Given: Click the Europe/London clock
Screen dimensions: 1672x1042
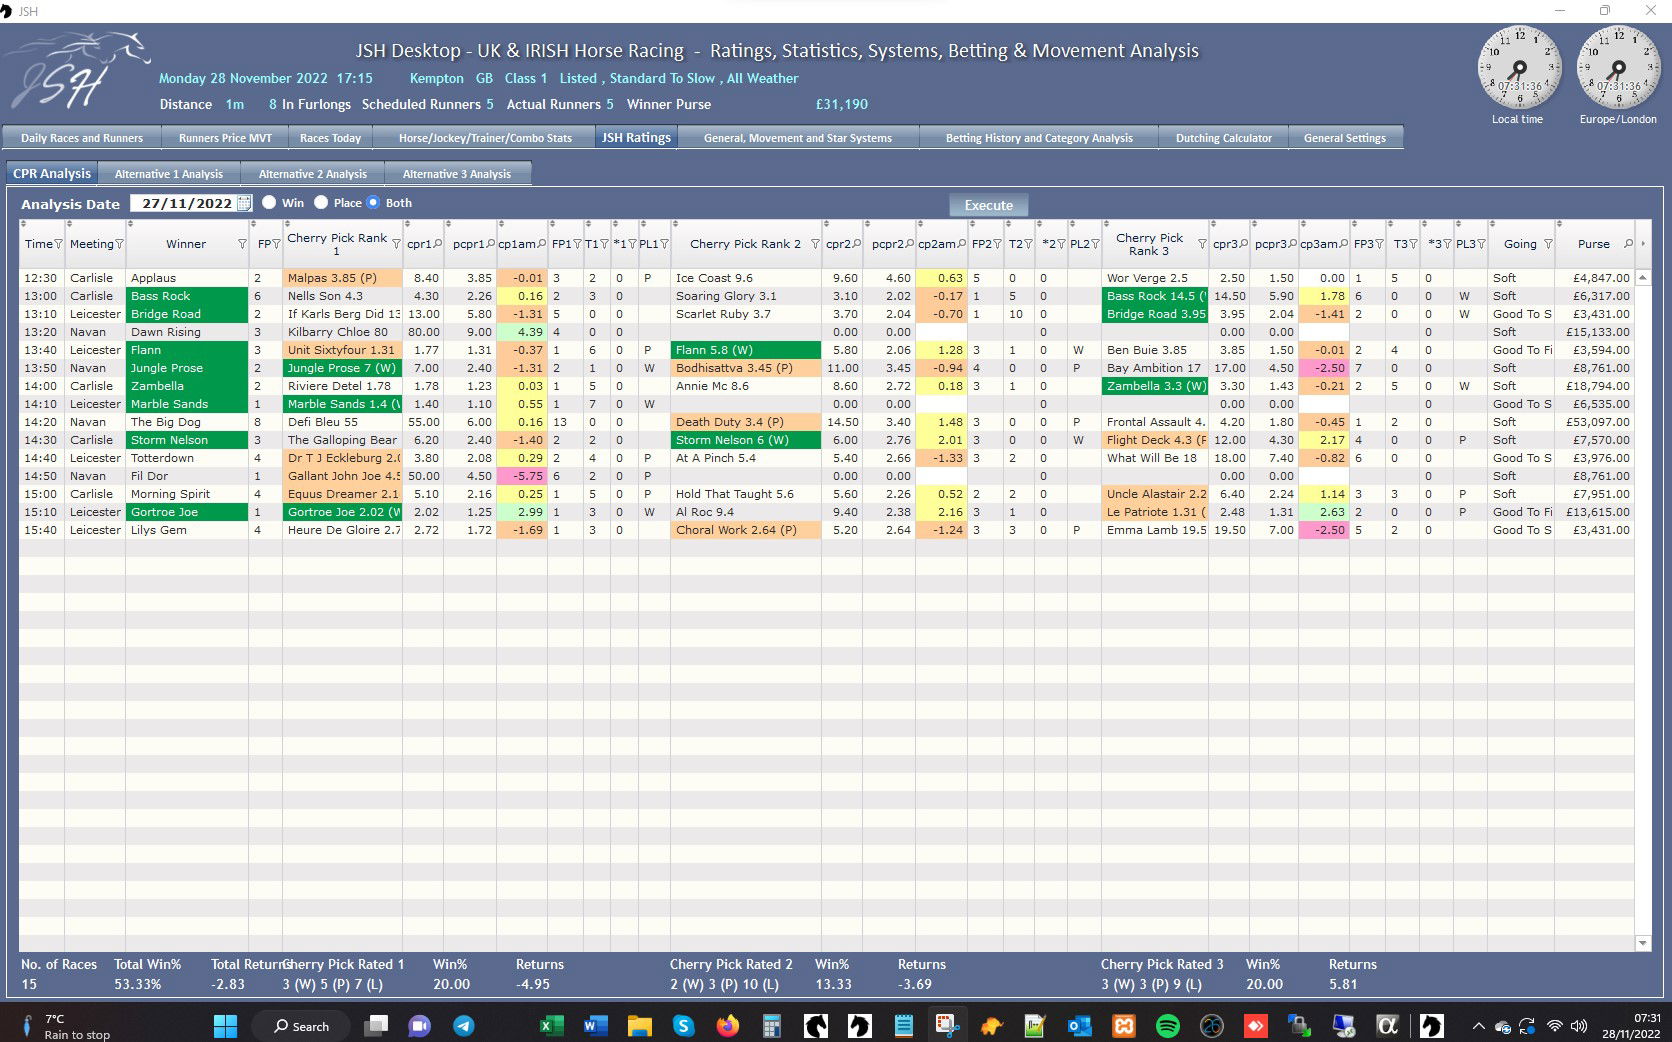Looking at the screenshot, I should [x=1617, y=69].
